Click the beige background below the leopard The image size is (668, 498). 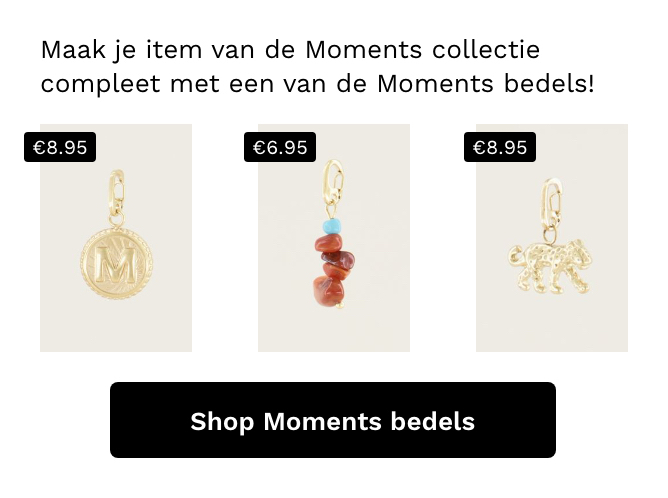click(x=552, y=324)
